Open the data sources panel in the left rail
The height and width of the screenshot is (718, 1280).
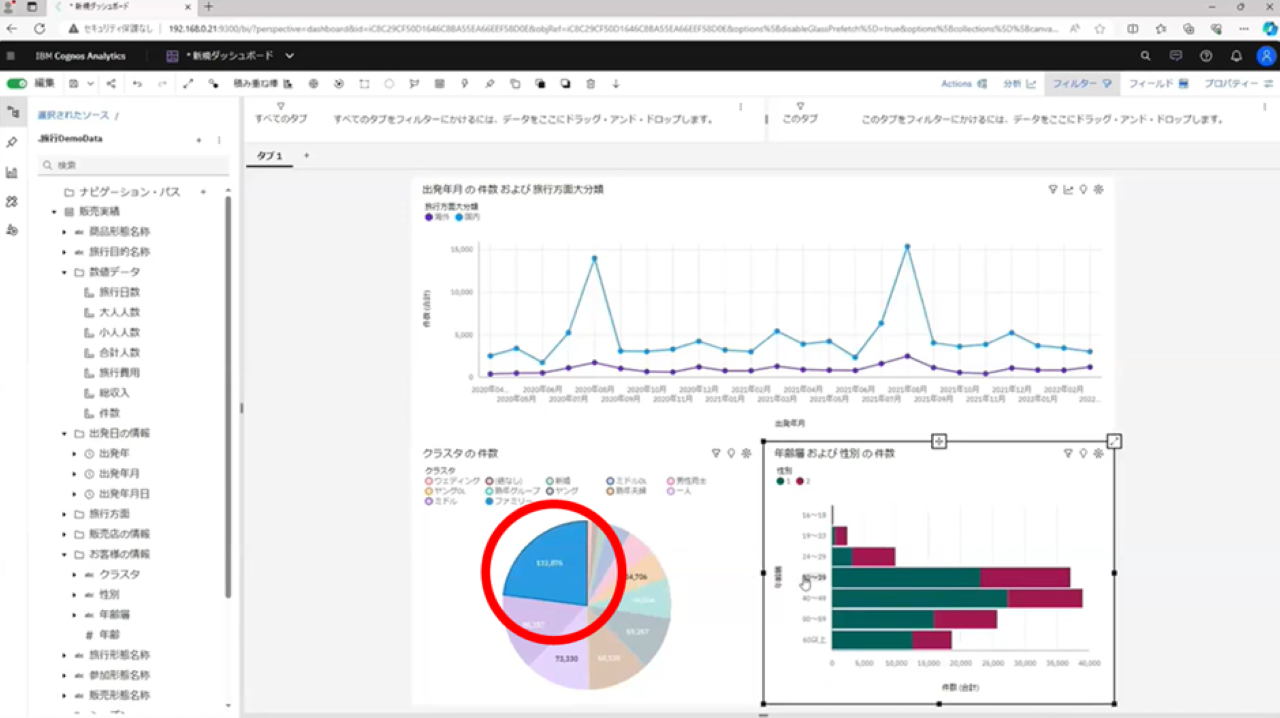12,113
